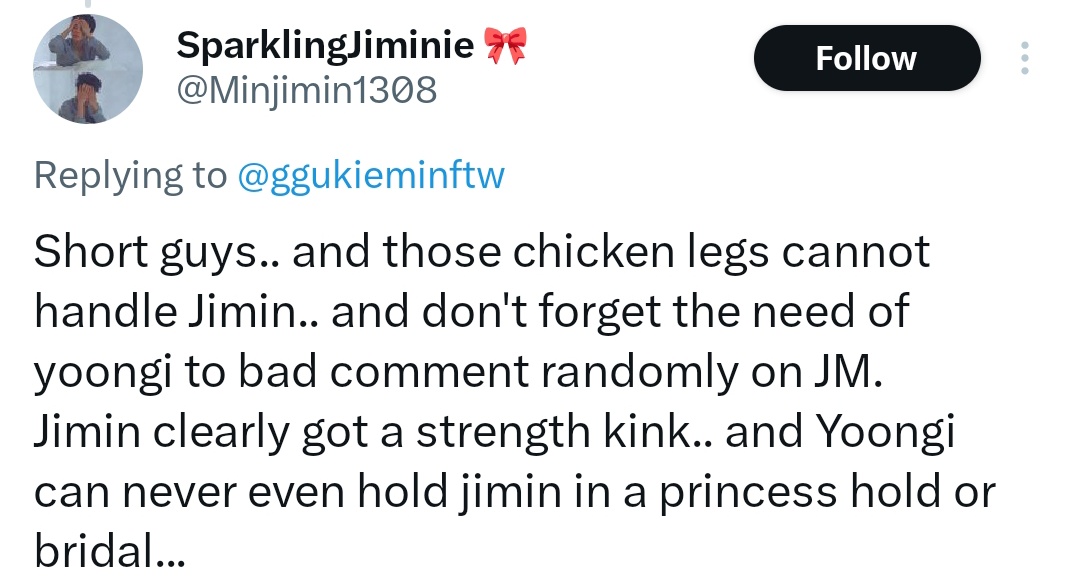Expand the truncated tweet at 'bridal…'
1080x581 pixels.
point(110,551)
